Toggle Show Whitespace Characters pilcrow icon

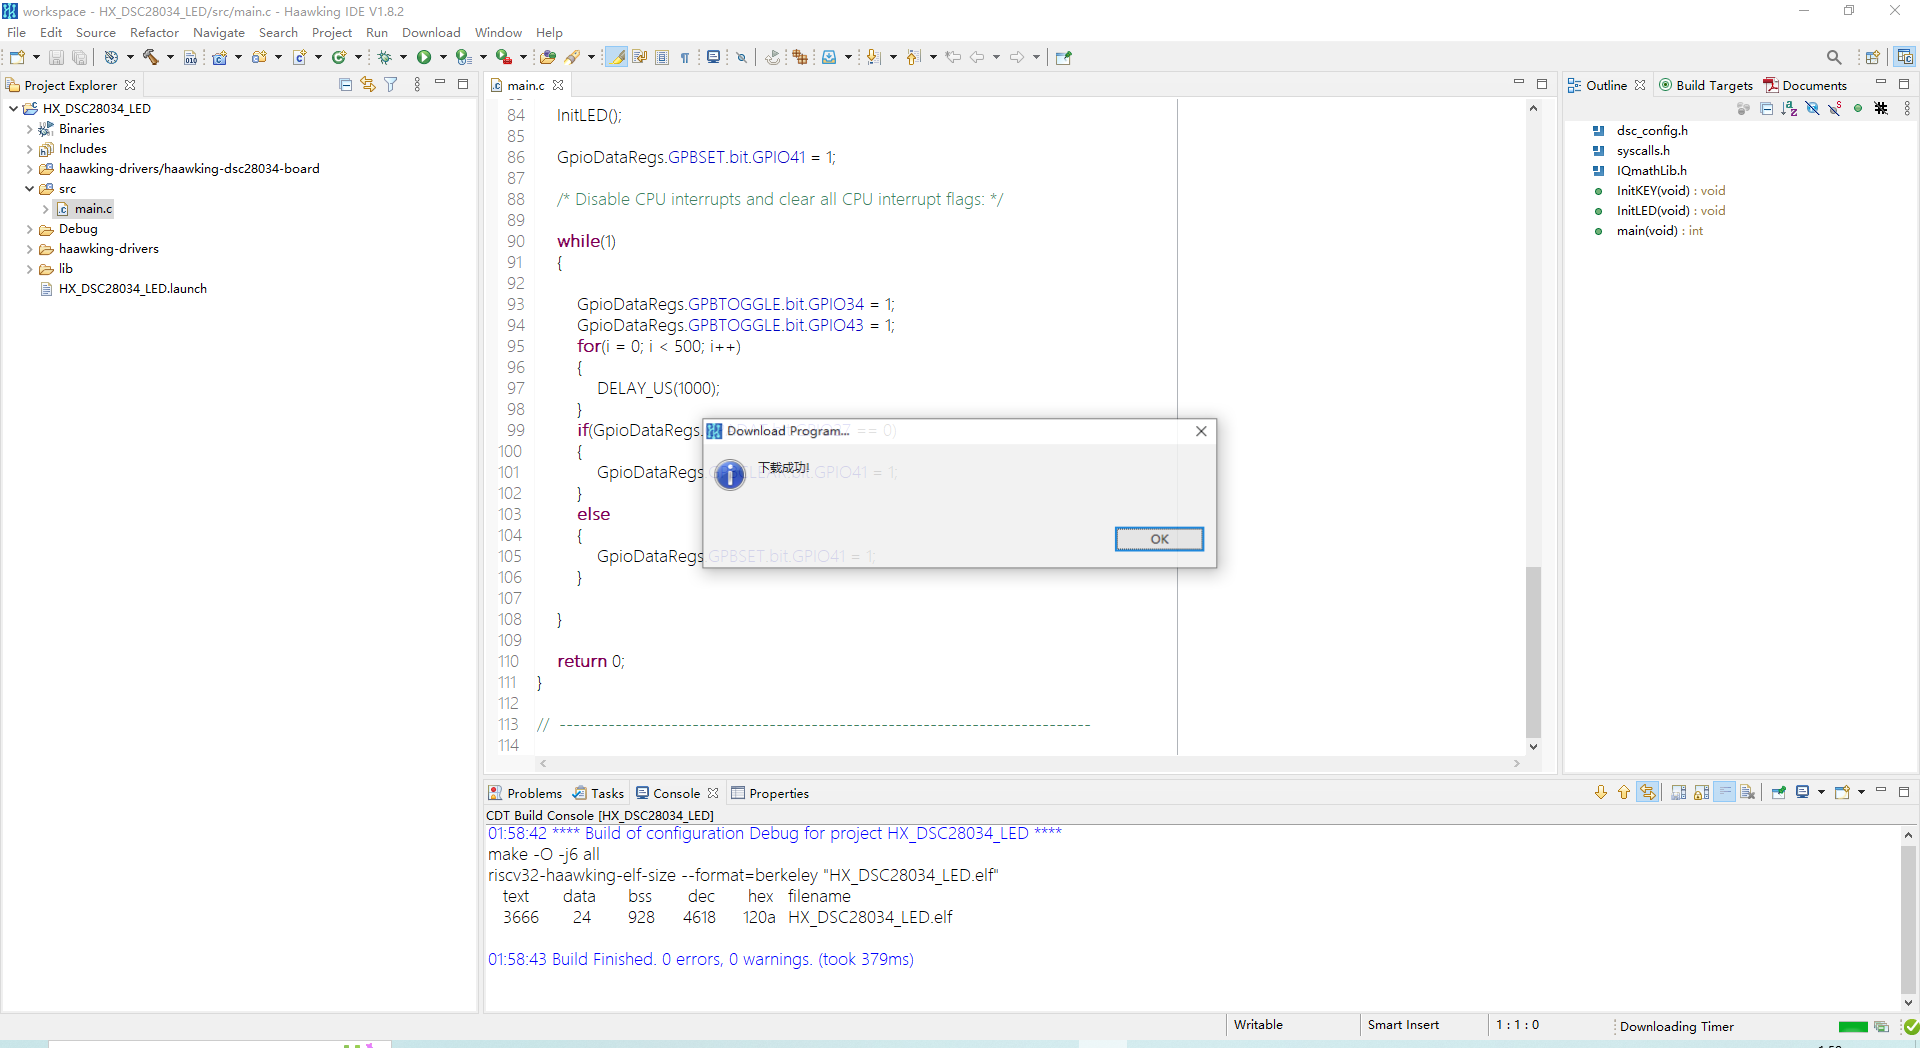click(x=685, y=58)
